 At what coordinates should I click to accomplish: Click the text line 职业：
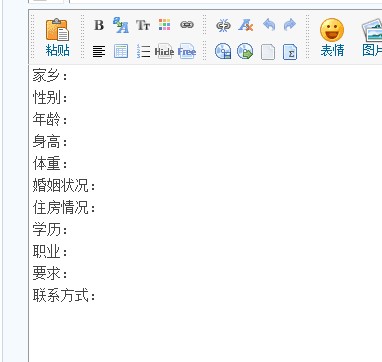(x=50, y=252)
